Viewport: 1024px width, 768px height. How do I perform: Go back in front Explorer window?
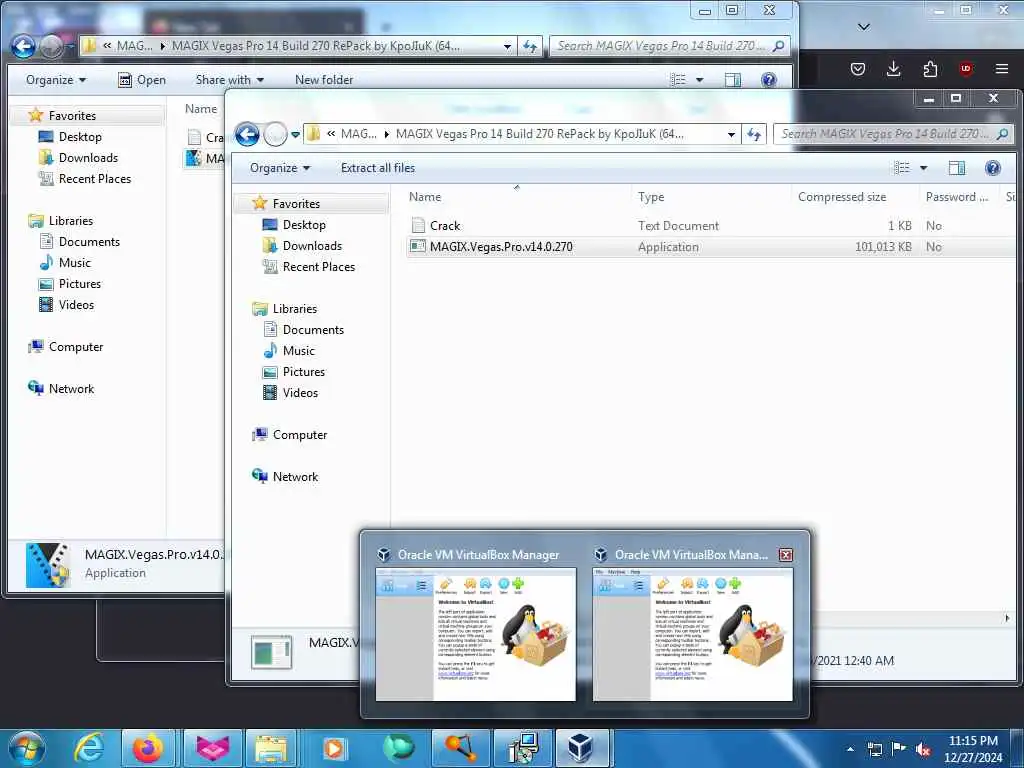pyautogui.click(x=247, y=135)
